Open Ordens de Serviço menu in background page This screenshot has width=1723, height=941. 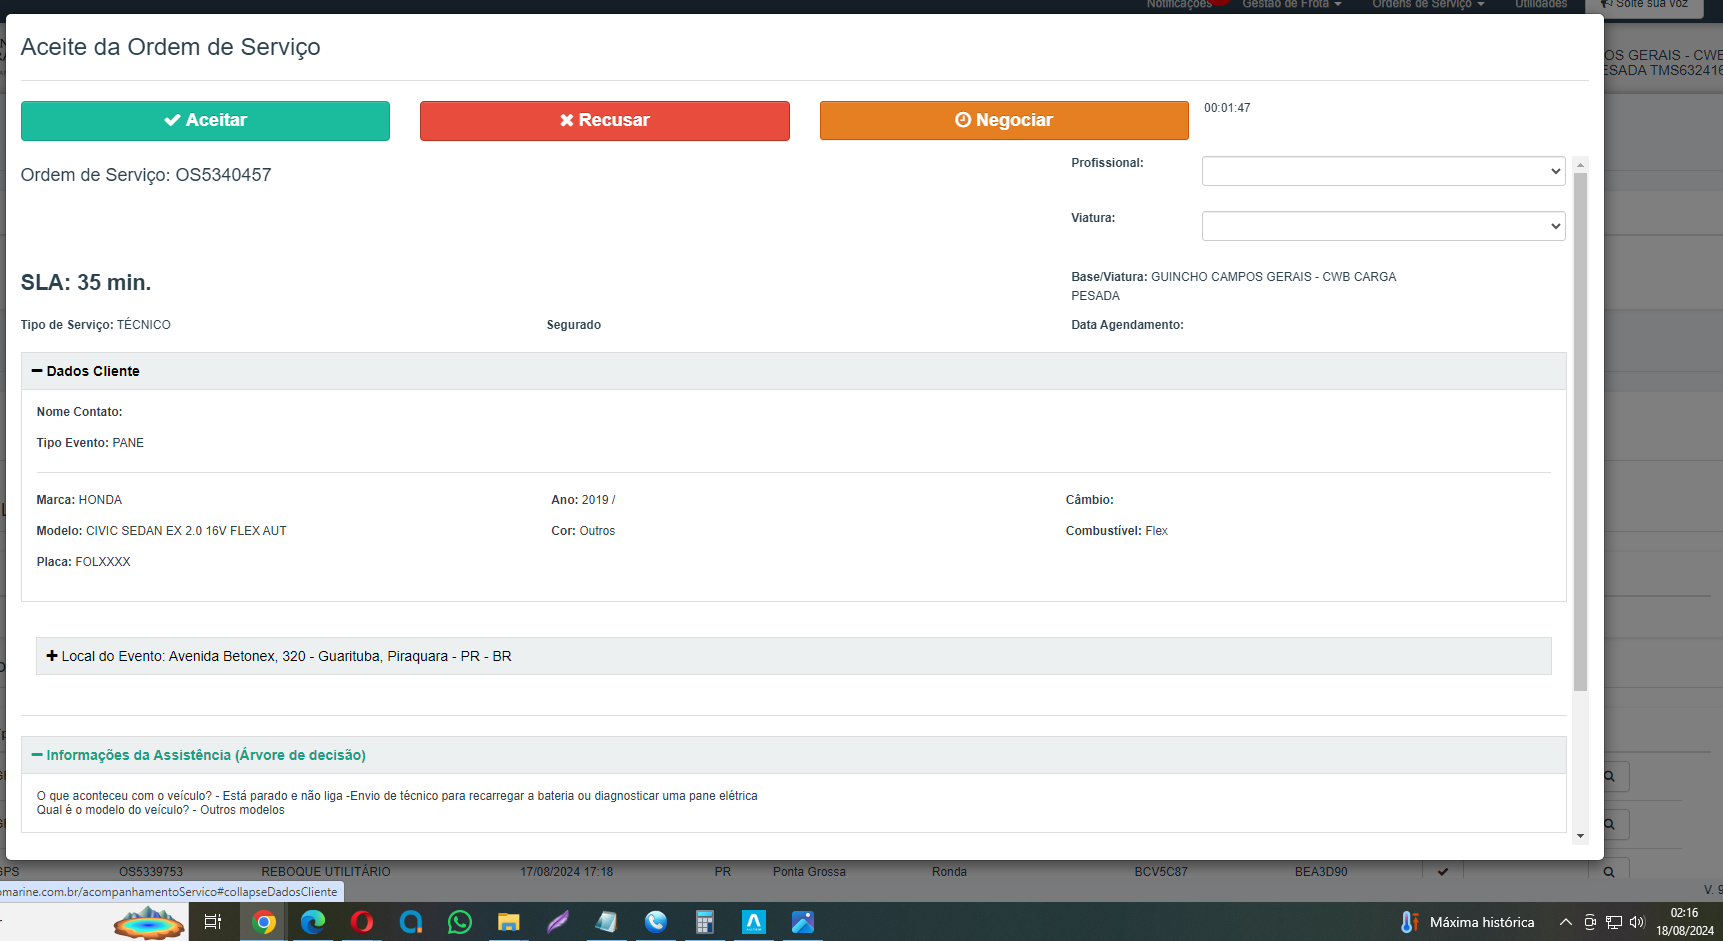pyautogui.click(x=1428, y=5)
